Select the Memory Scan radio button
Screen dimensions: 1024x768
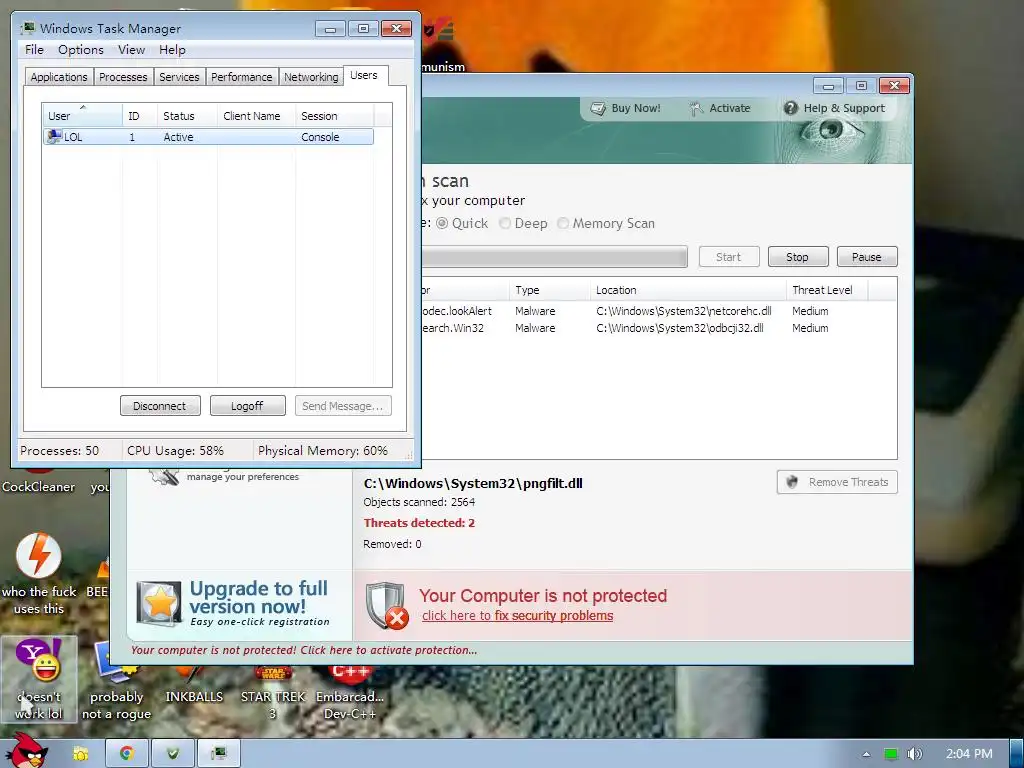click(563, 223)
